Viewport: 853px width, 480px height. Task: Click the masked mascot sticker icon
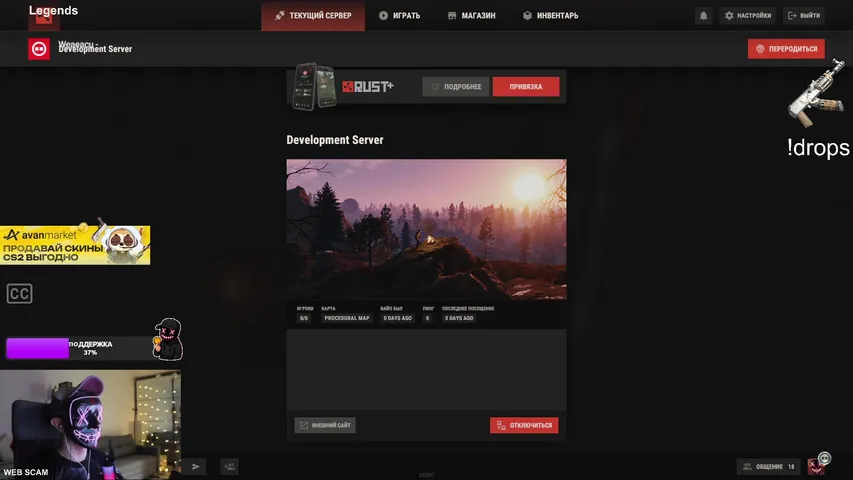click(x=168, y=339)
